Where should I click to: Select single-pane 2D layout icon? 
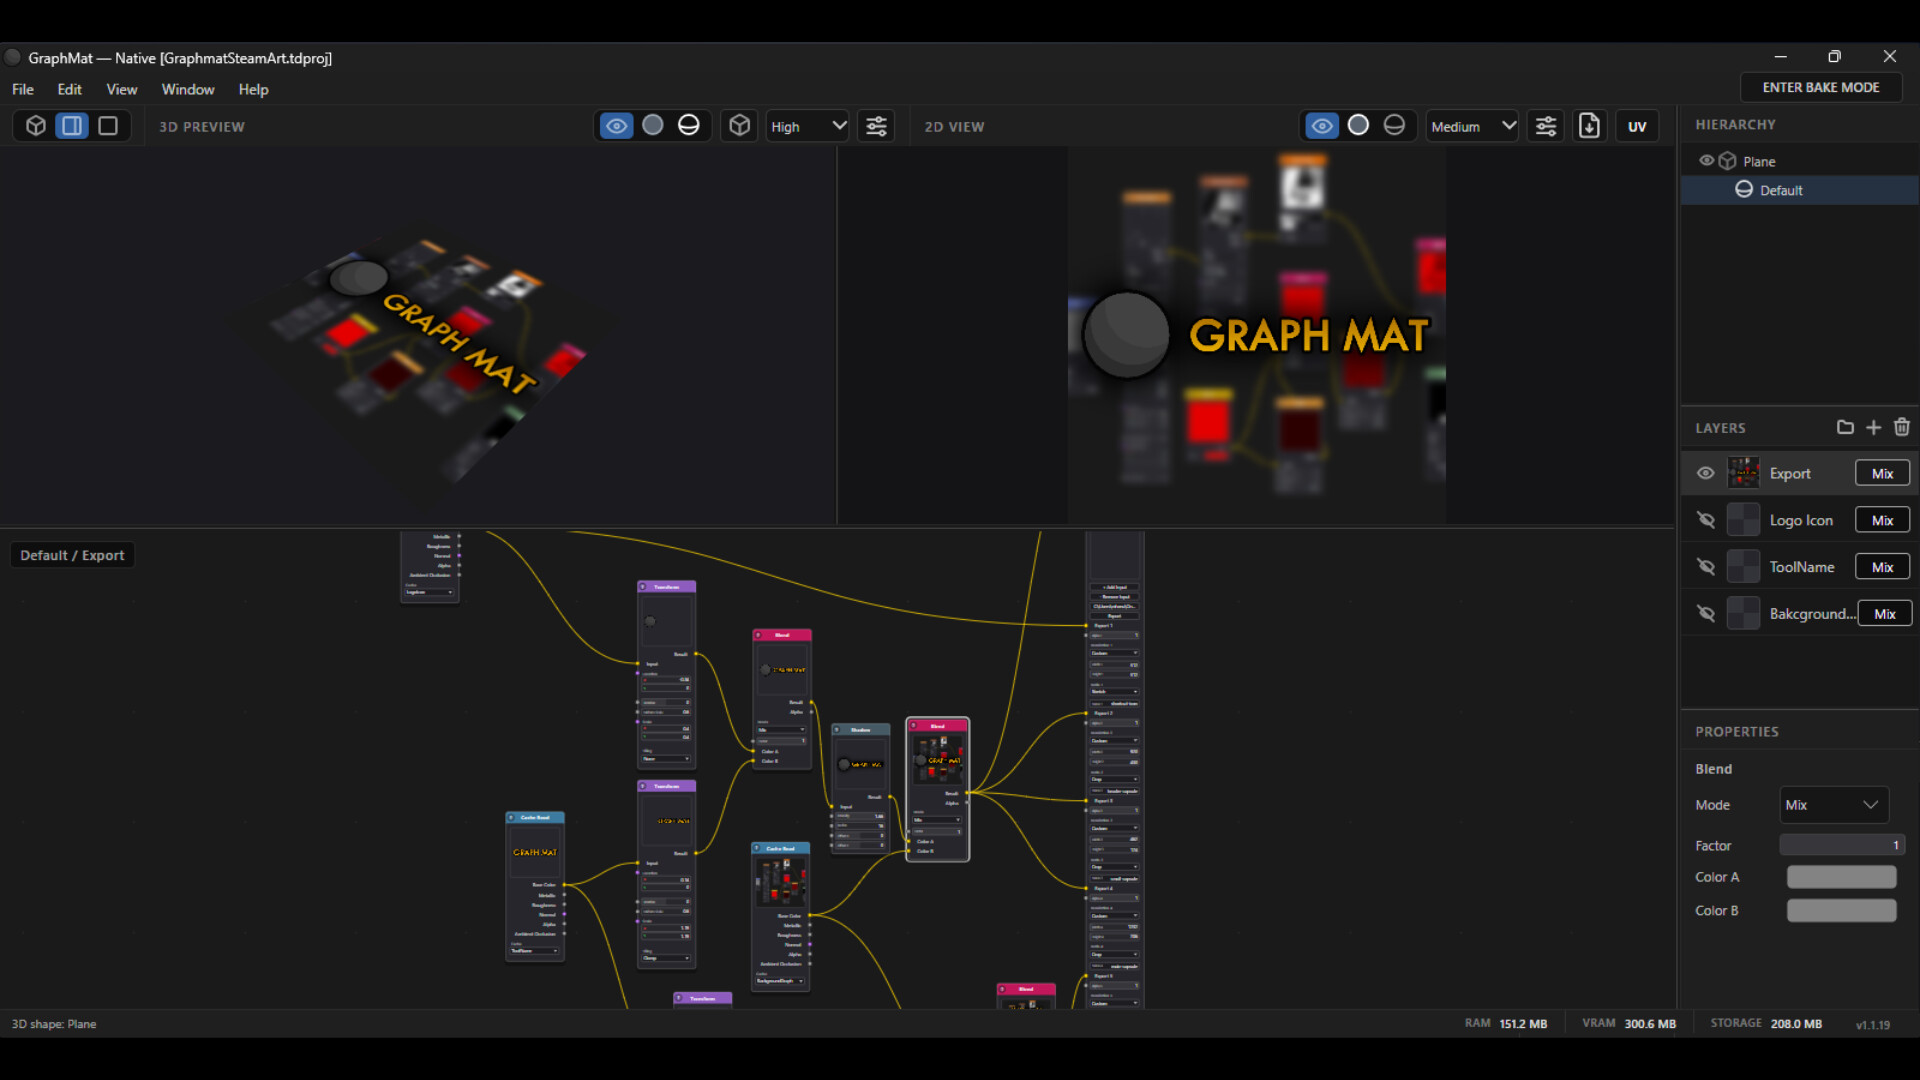point(108,126)
